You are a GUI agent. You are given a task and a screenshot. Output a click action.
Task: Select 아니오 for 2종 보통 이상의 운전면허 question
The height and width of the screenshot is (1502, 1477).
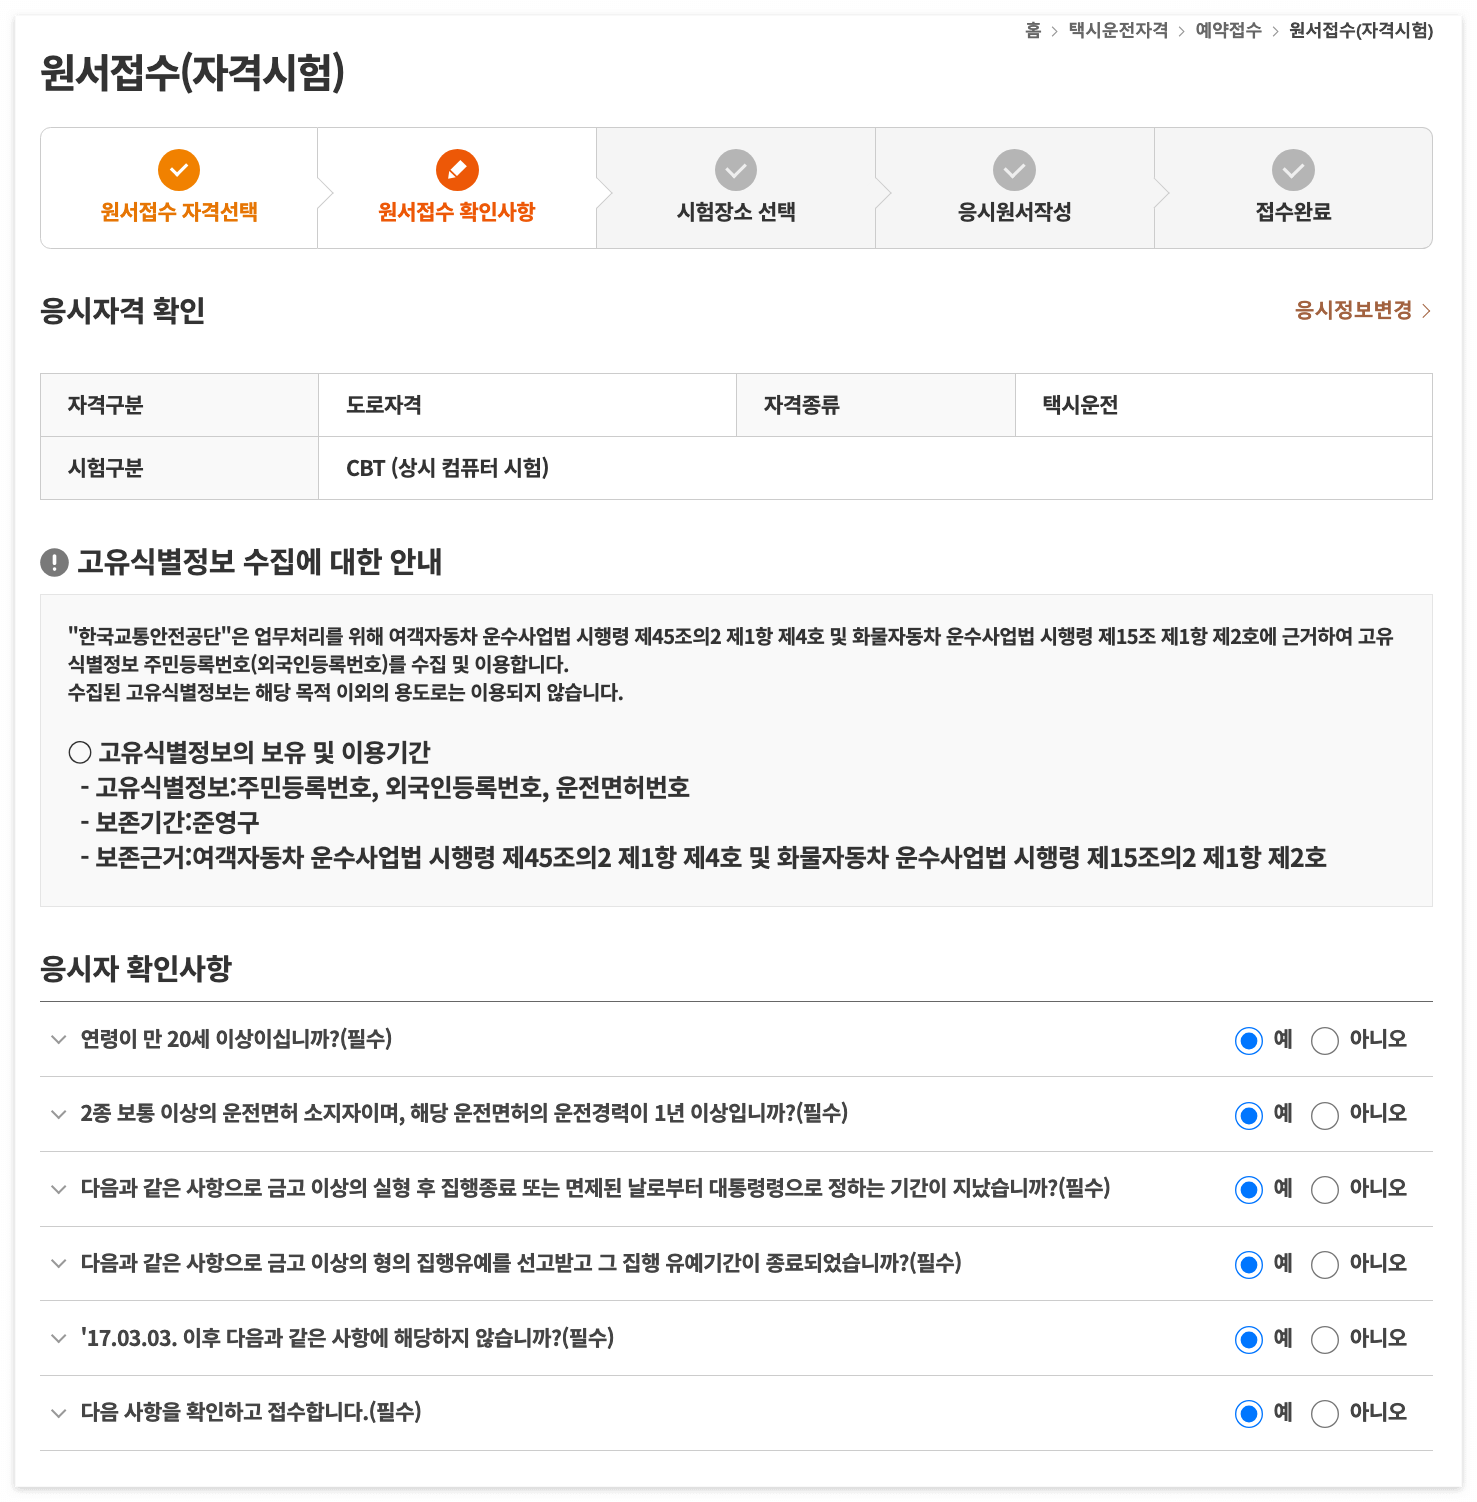point(1325,1115)
